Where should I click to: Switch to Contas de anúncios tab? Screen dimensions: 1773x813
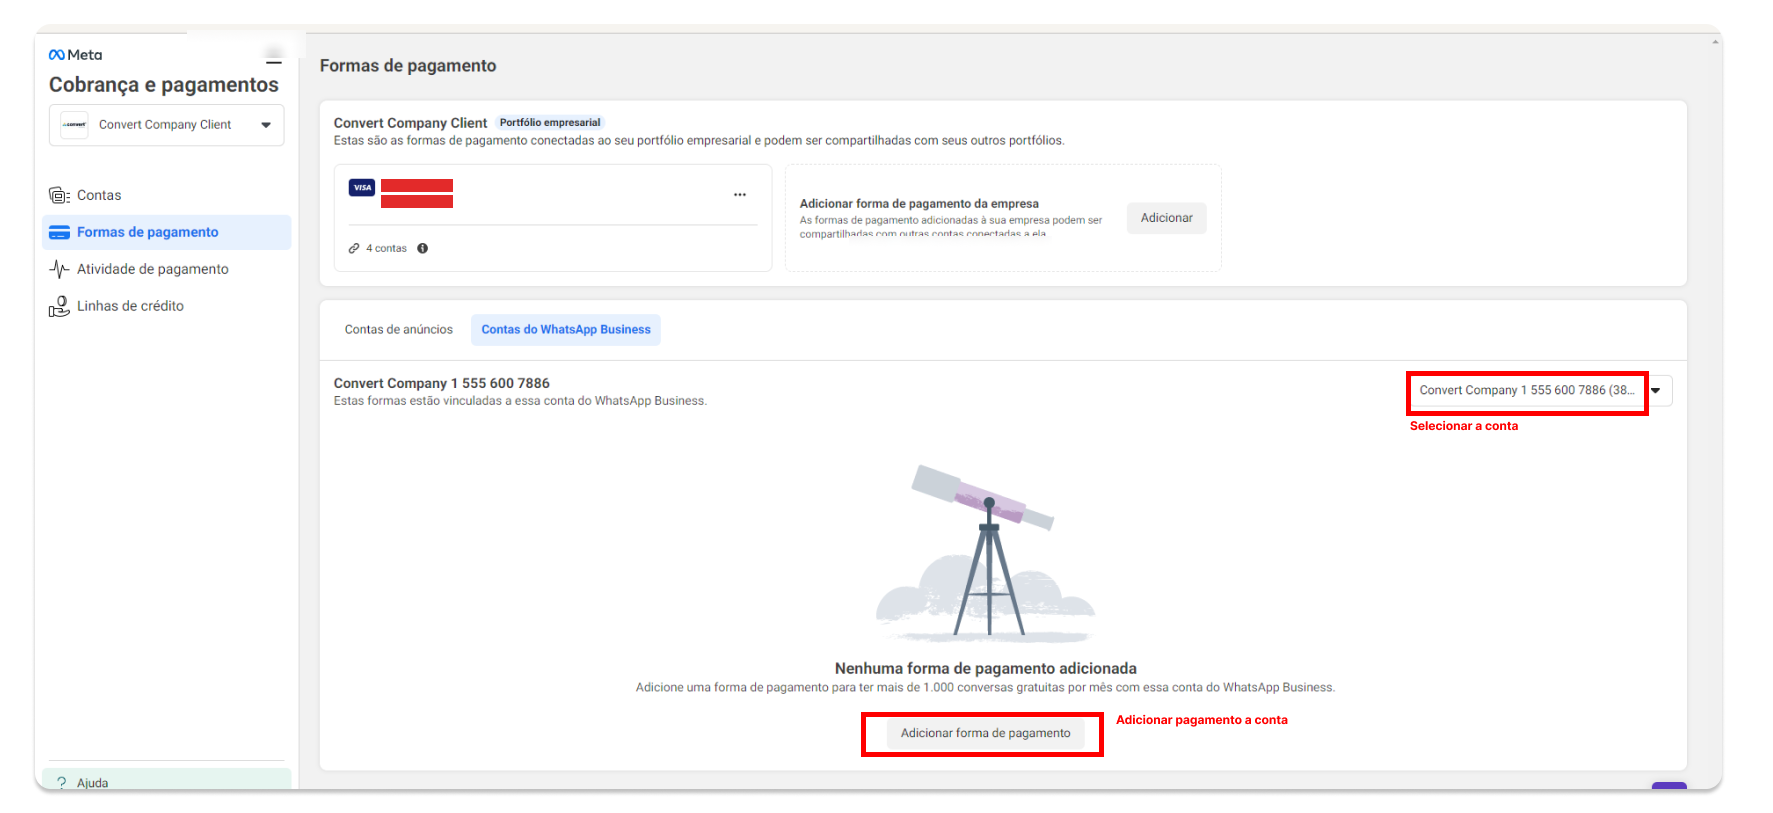coord(399,330)
